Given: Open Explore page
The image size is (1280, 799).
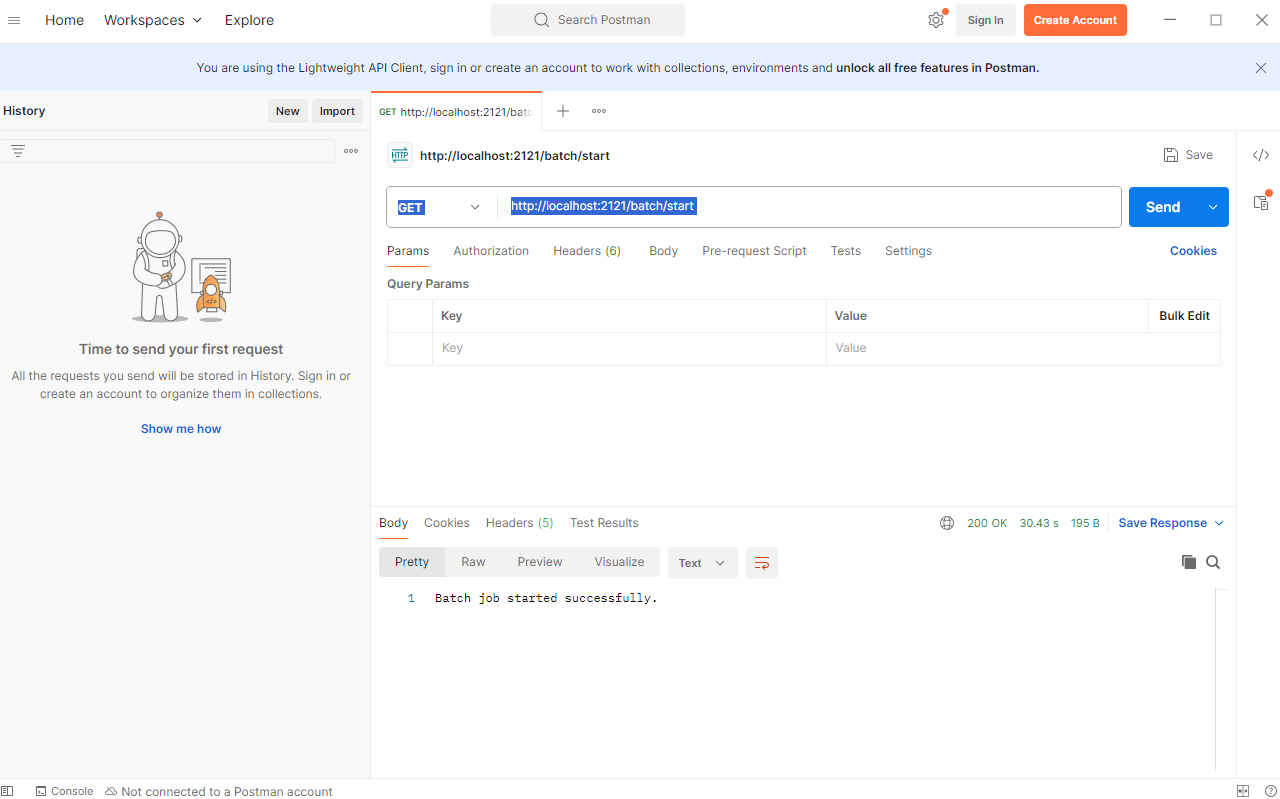Looking at the screenshot, I should tap(249, 20).
